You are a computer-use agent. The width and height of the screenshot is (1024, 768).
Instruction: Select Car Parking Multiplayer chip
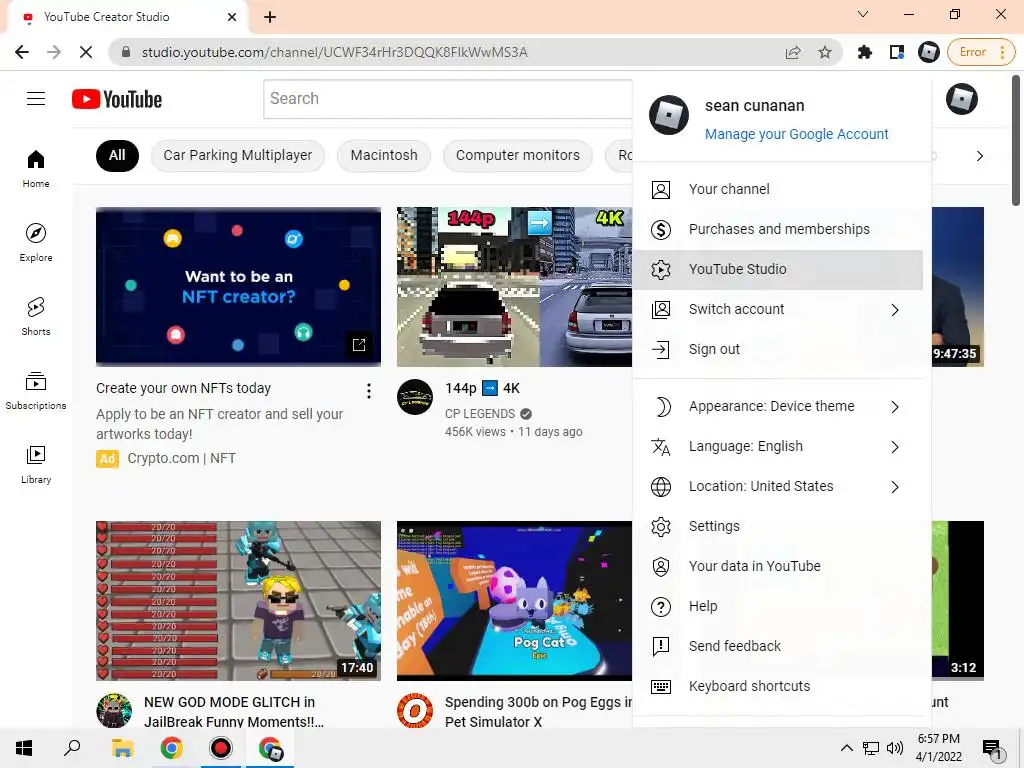point(238,155)
